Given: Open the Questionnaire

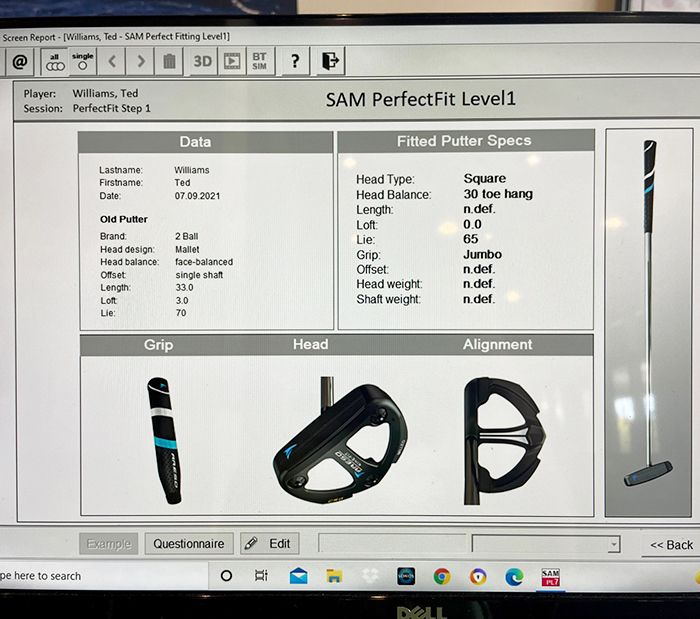Looking at the screenshot, I should [x=189, y=544].
